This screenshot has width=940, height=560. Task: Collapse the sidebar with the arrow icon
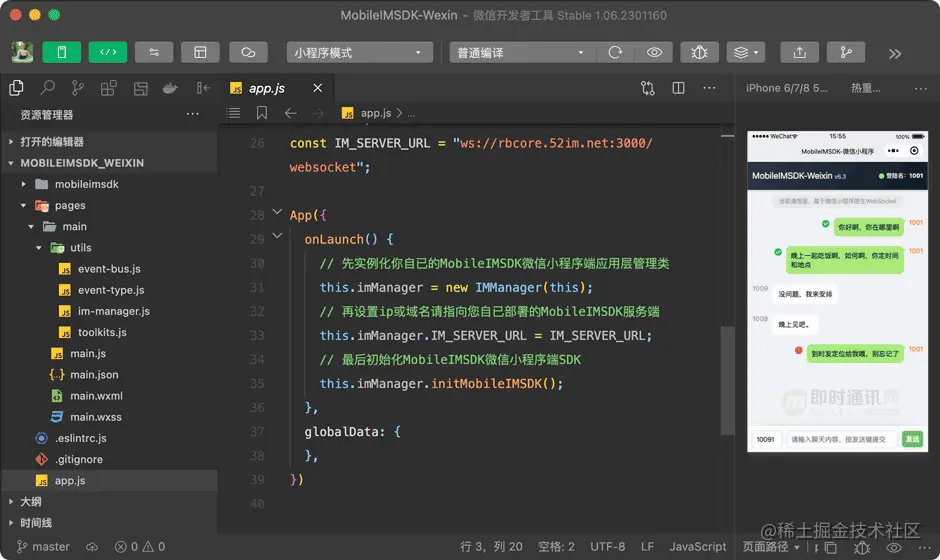click(203, 88)
